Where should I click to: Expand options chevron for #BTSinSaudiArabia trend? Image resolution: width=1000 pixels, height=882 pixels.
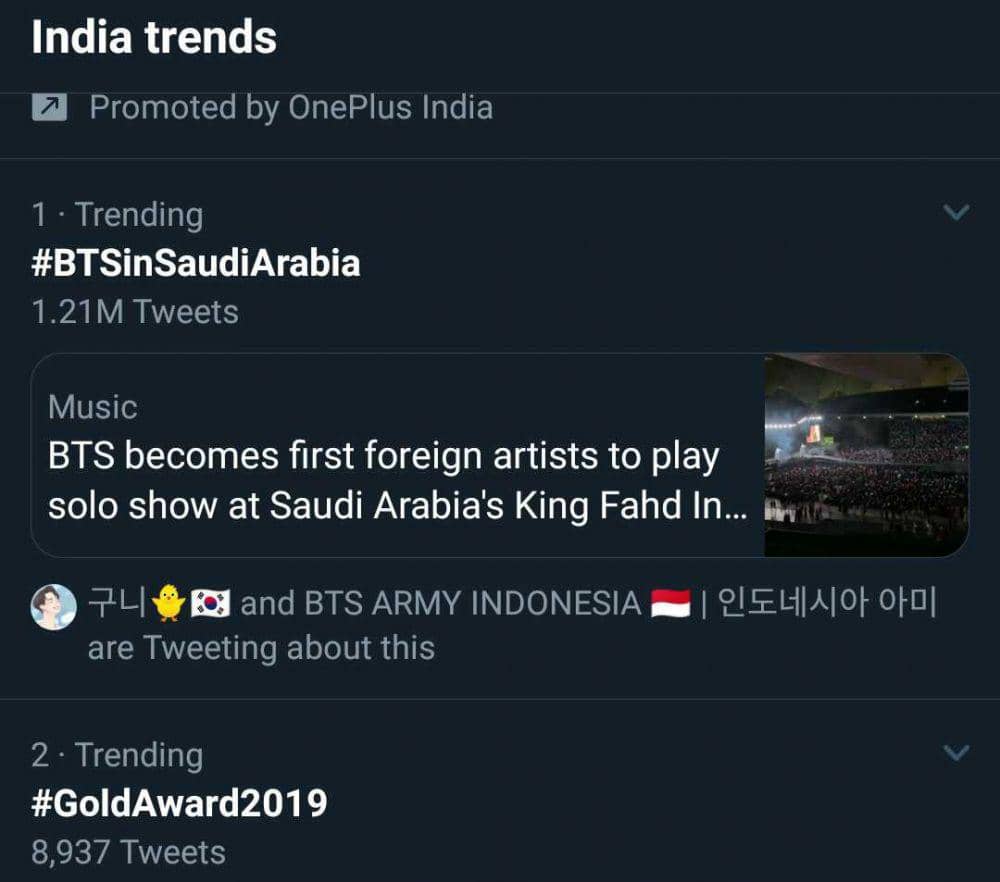tap(957, 212)
